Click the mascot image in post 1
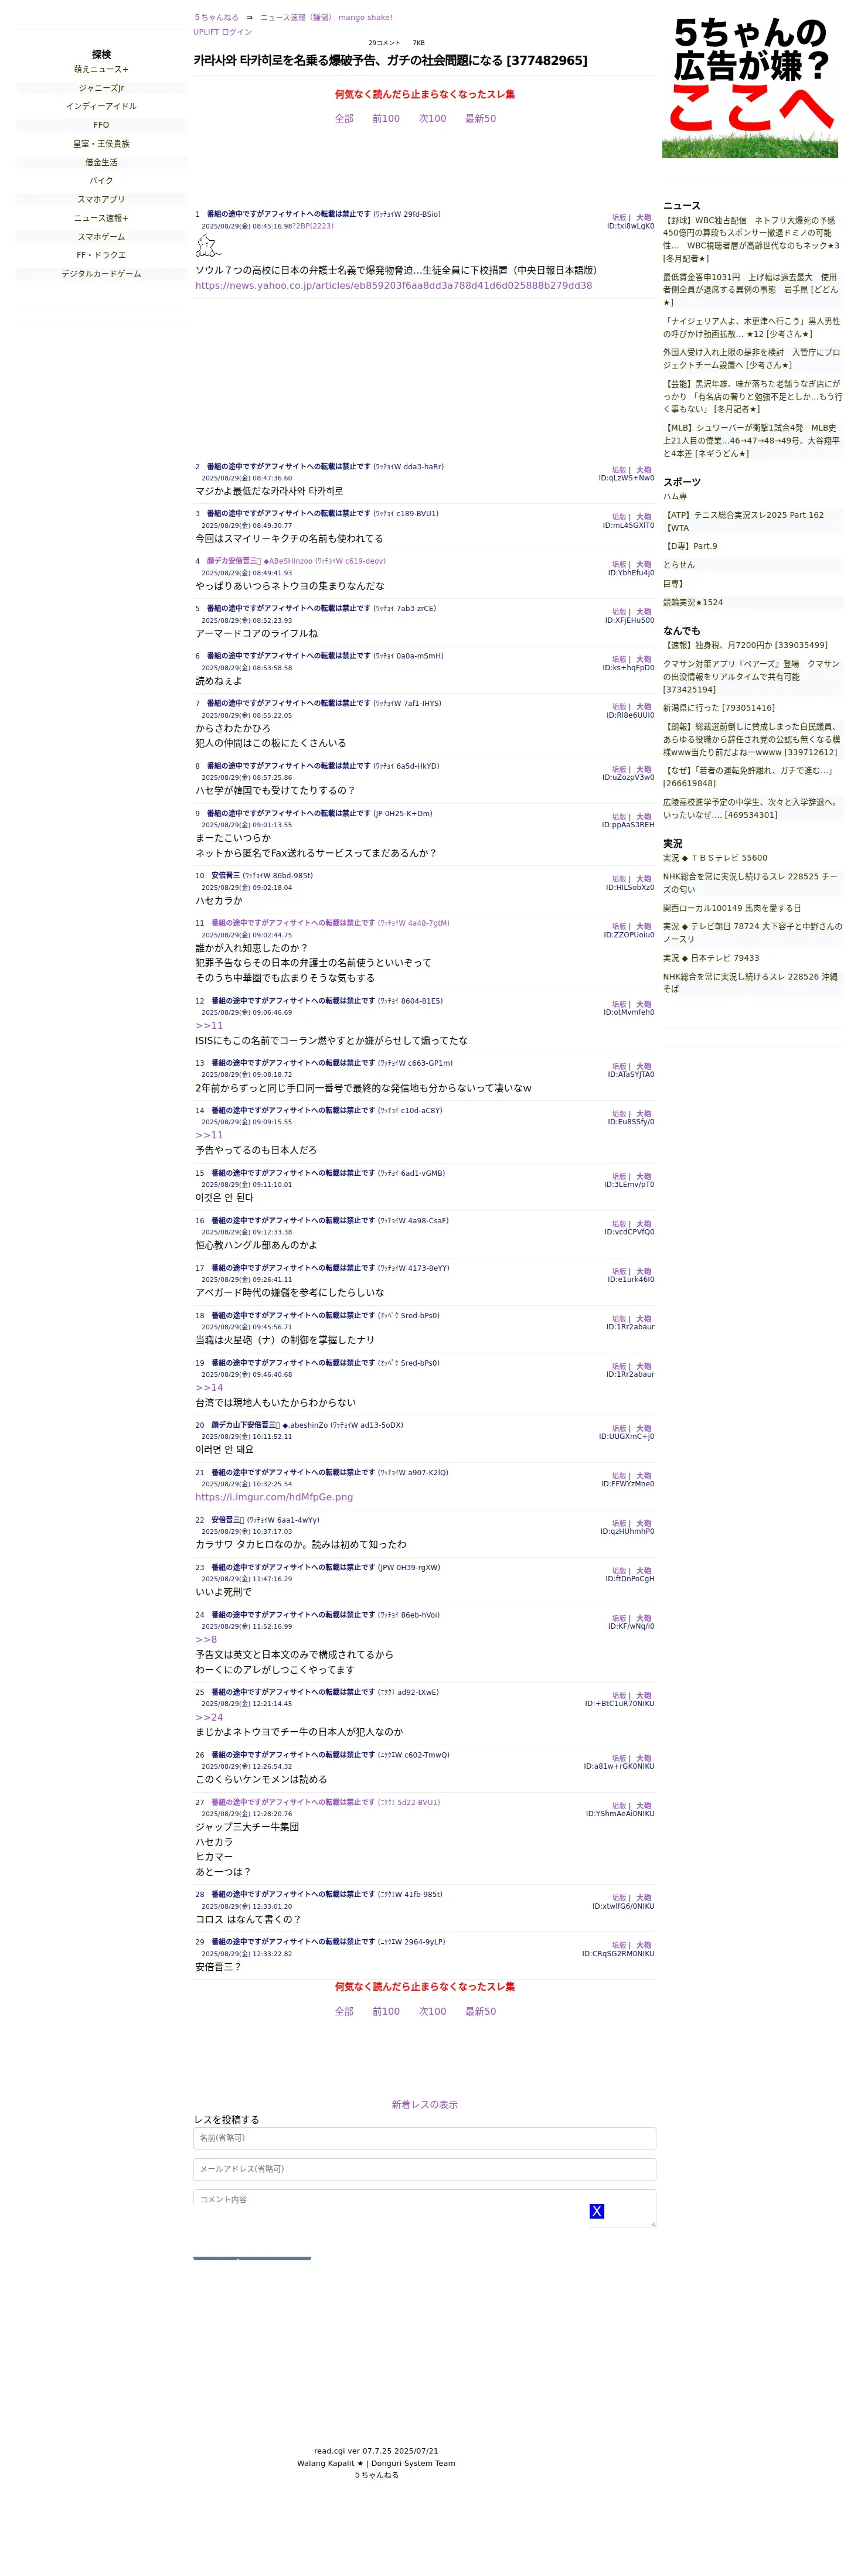 click(x=208, y=246)
